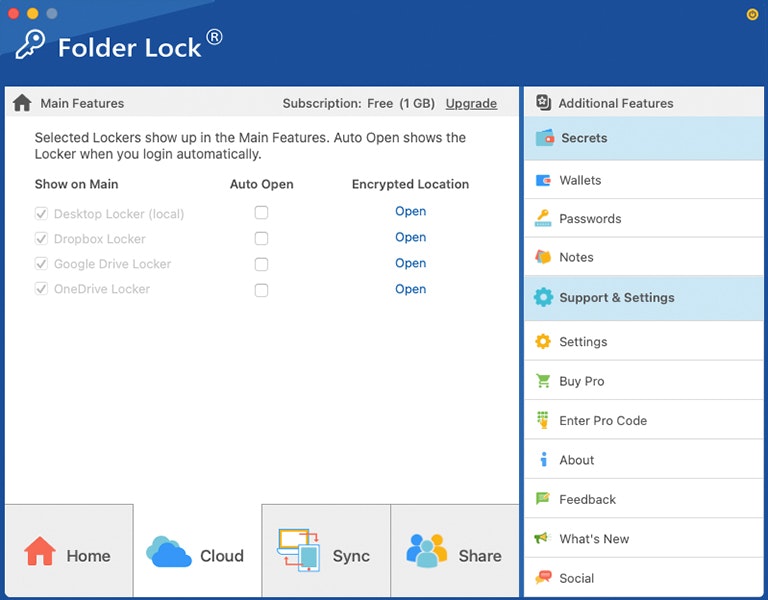Open encrypted location of Desktop Locker
768x600 pixels.
coord(410,211)
